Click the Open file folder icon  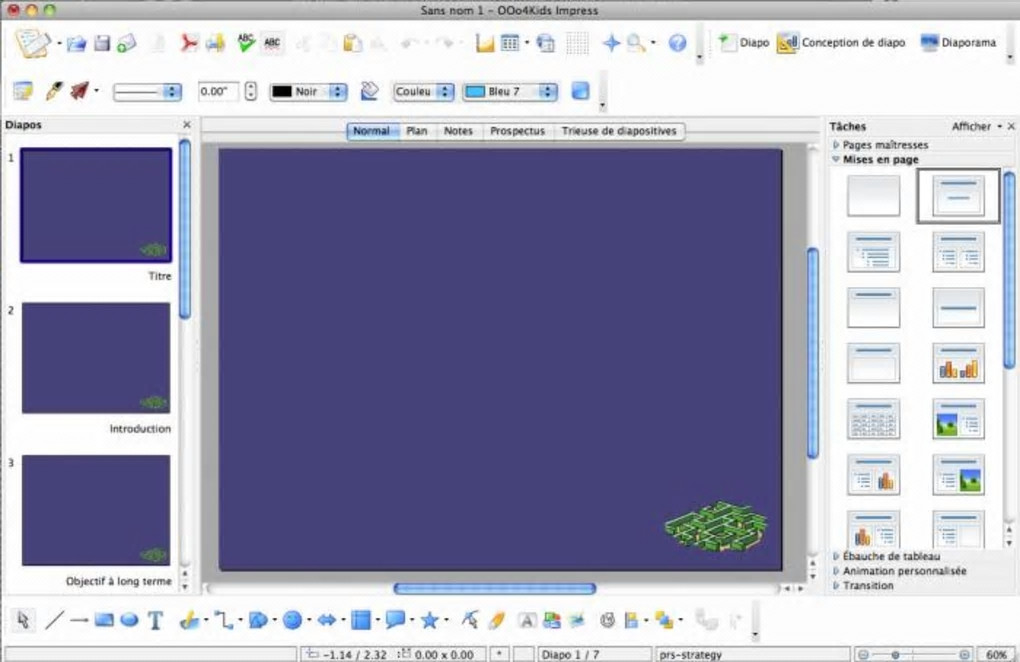pos(76,44)
